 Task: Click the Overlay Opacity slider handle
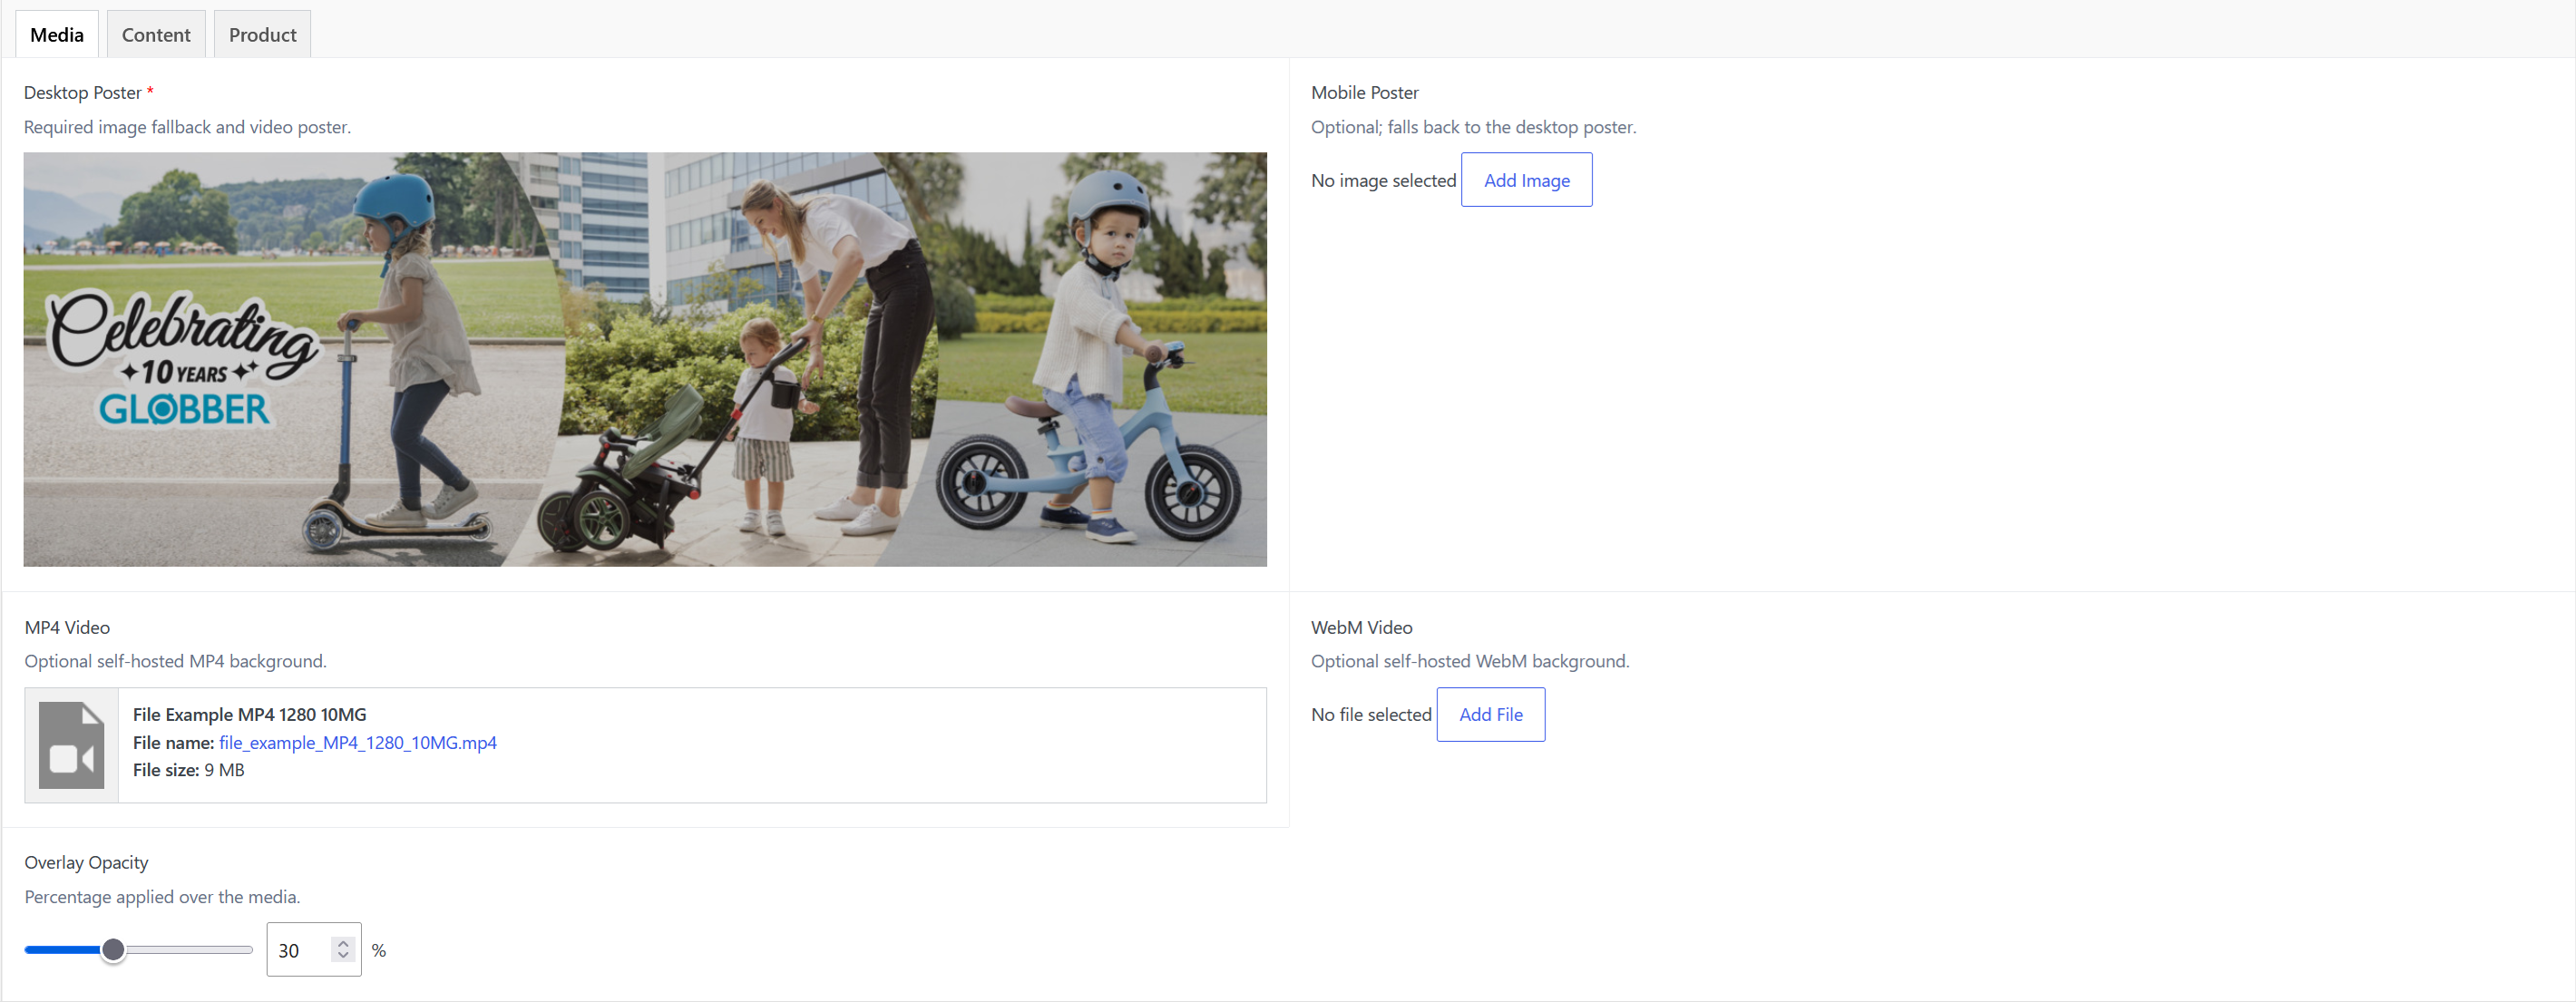click(x=114, y=950)
